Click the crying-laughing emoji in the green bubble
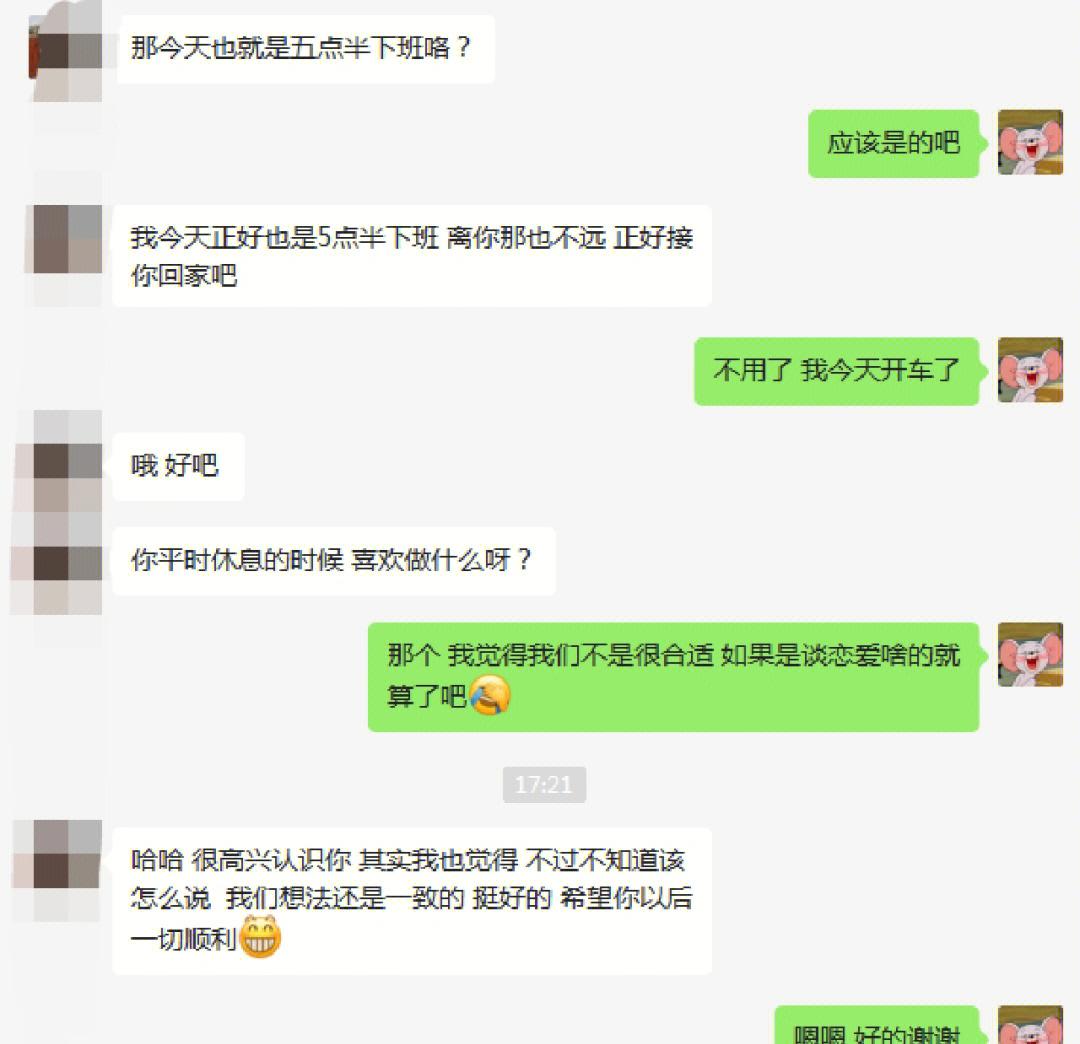 click(x=490, y=694)
